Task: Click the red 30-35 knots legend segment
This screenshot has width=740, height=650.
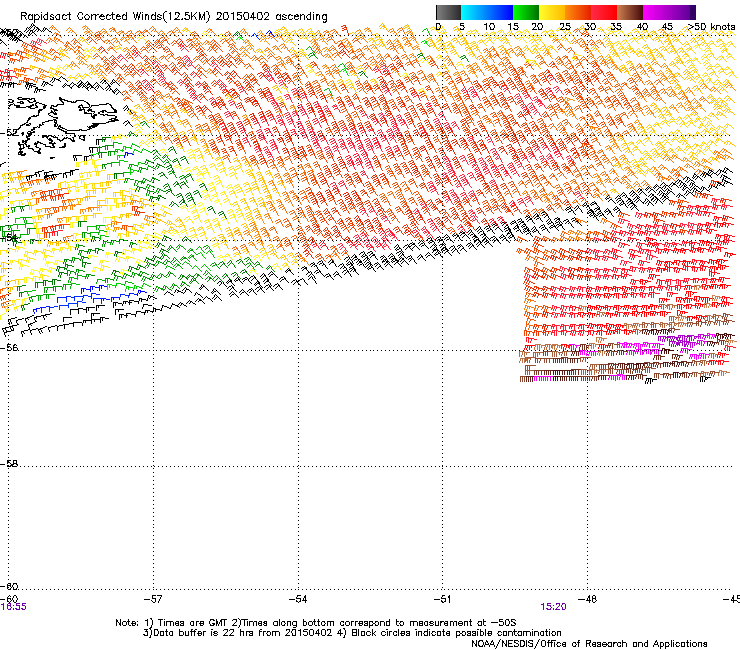Action: tap(604, 12)
